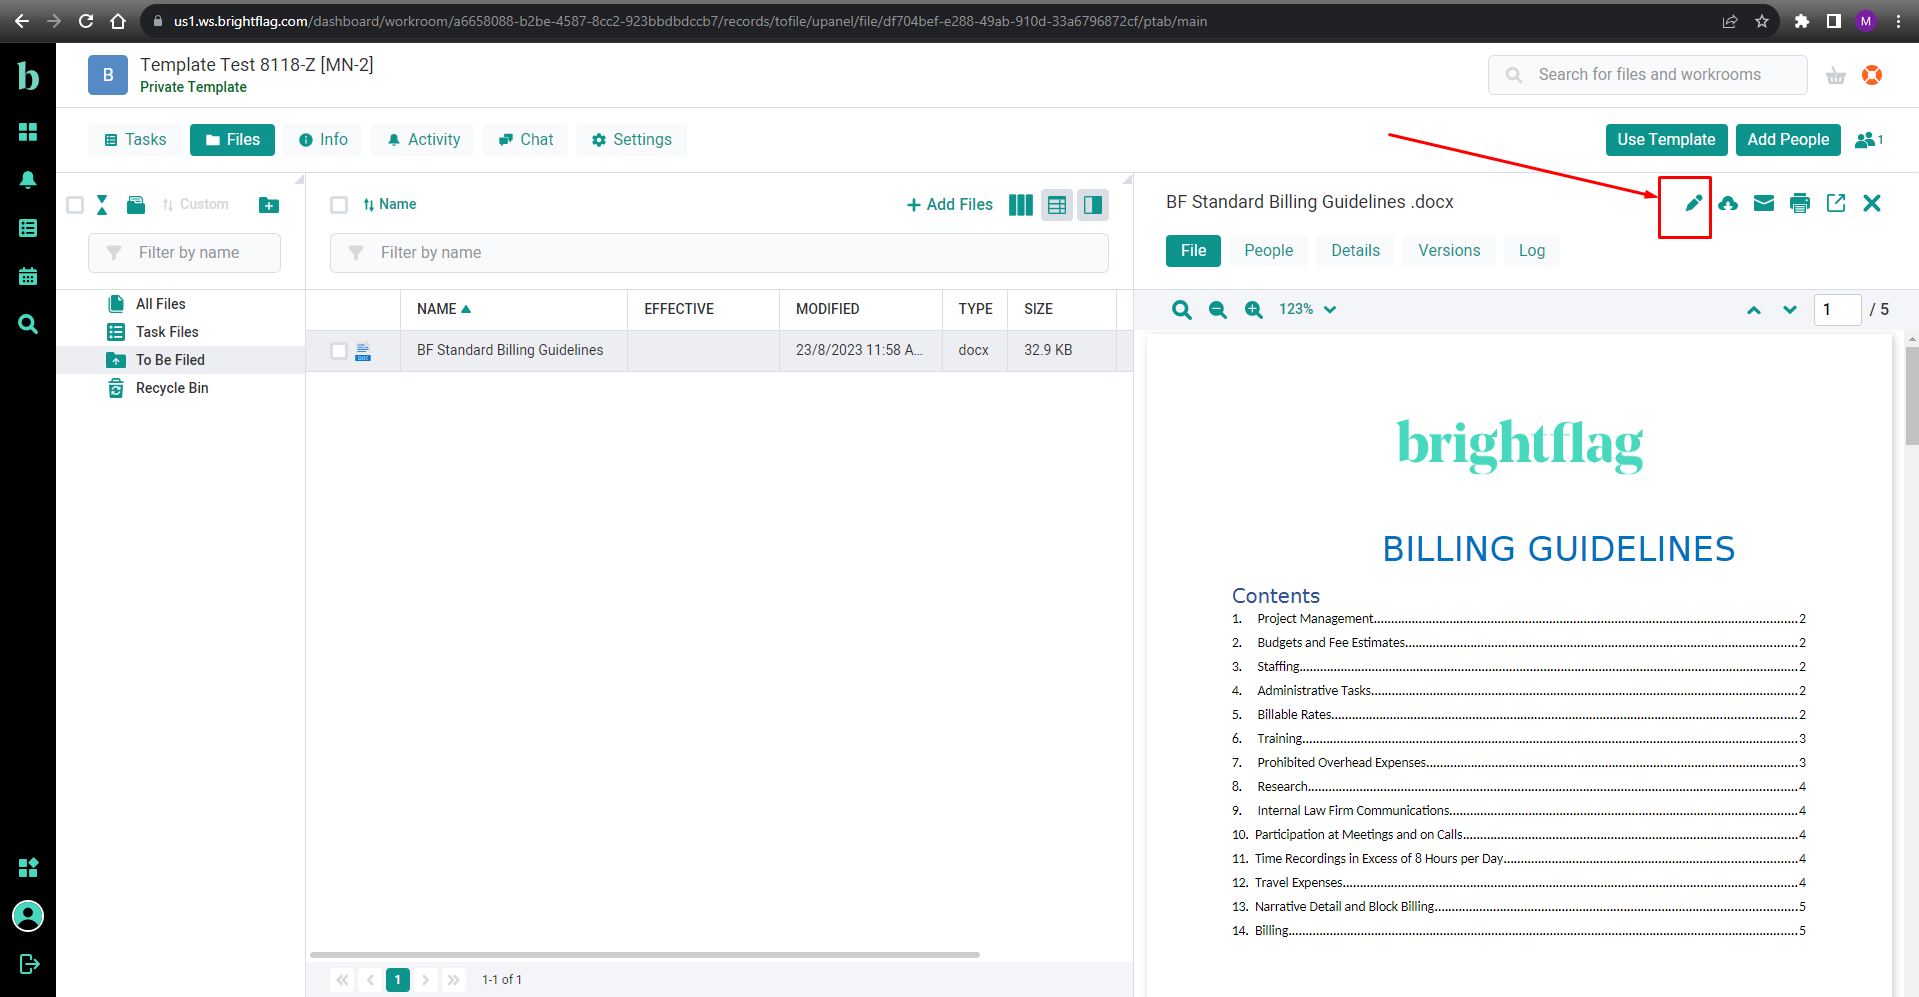Viewport: 1919px width, 997px height.
Task: Click the folder stack icon in folder toolbar
Action: coord(136,205)
